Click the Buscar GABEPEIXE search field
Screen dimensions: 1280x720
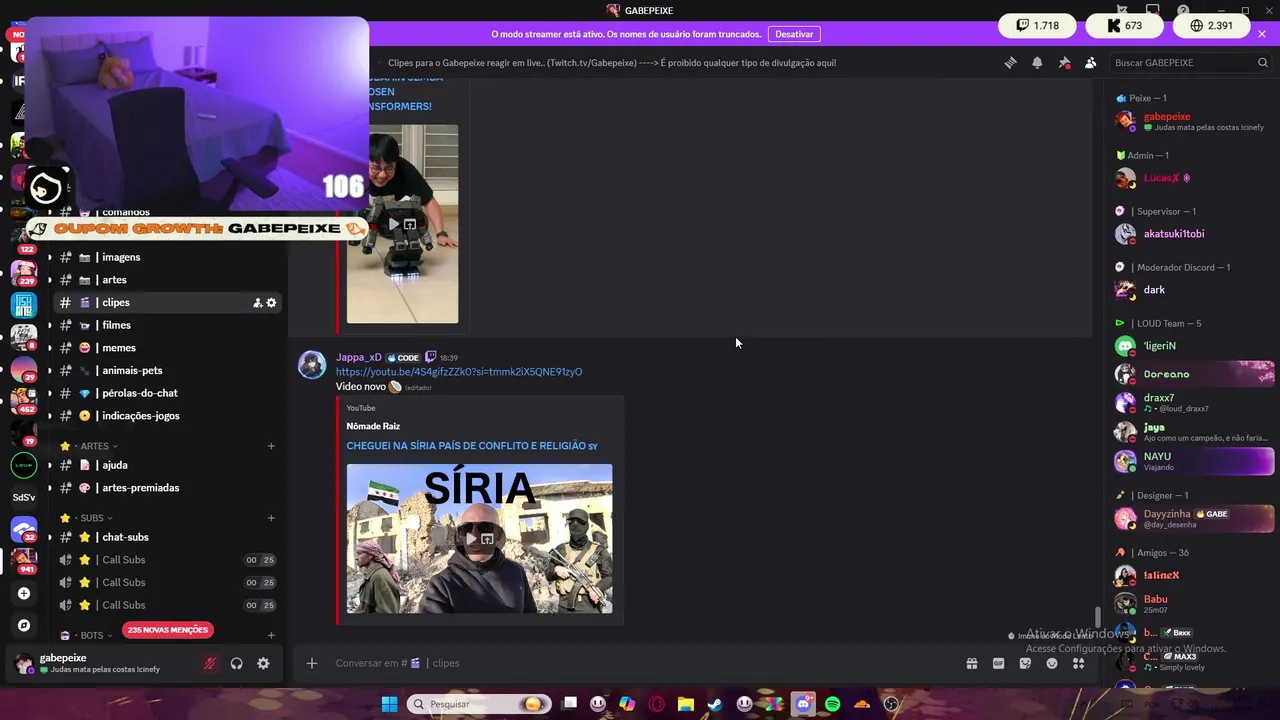tap(1191, 62)
